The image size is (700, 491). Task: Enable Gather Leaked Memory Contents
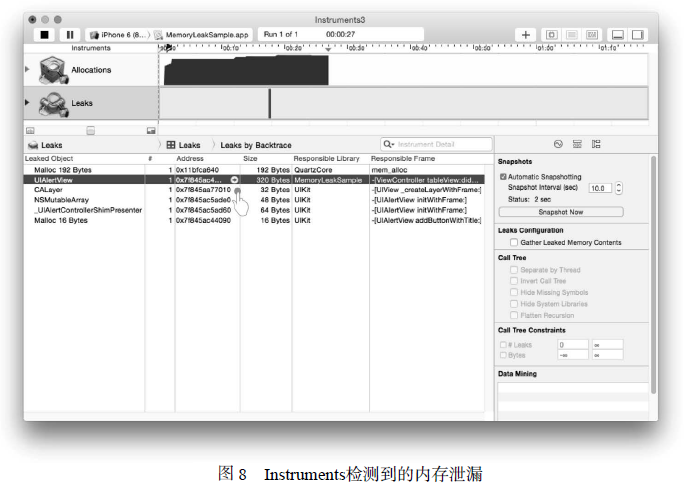point(514,242)
